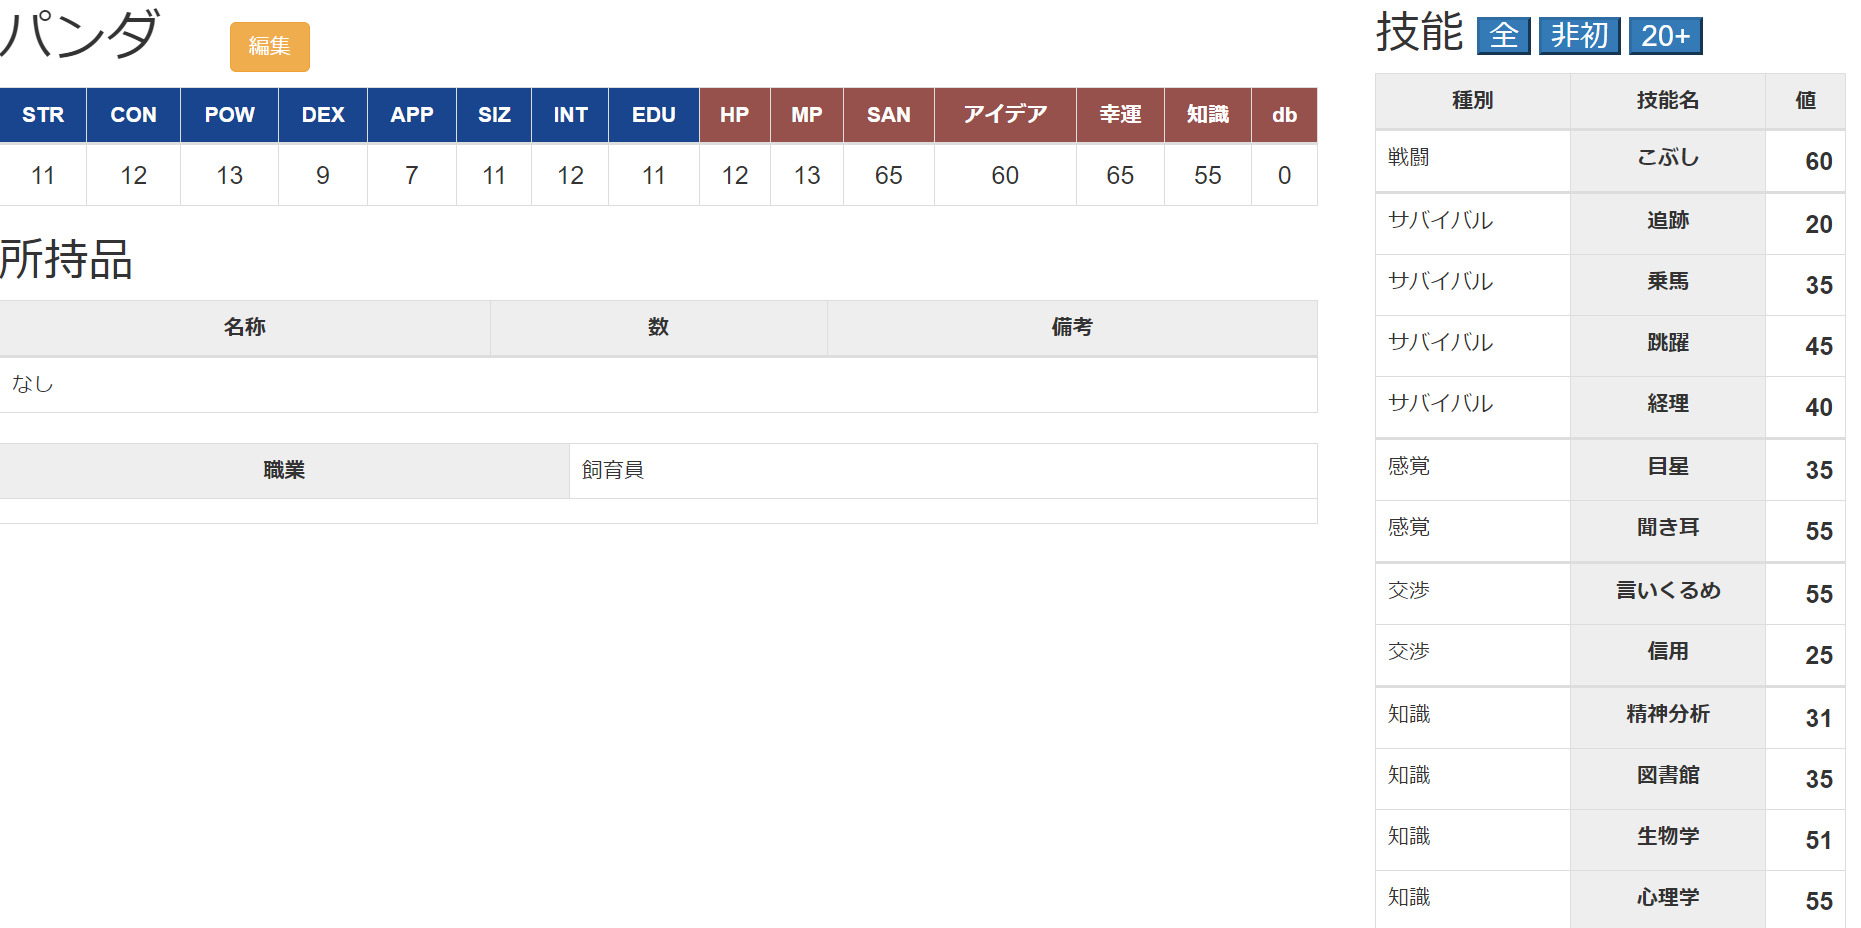1861x928 pixels.
Task: Click the アイデア column header
Action: point(1004,115)
